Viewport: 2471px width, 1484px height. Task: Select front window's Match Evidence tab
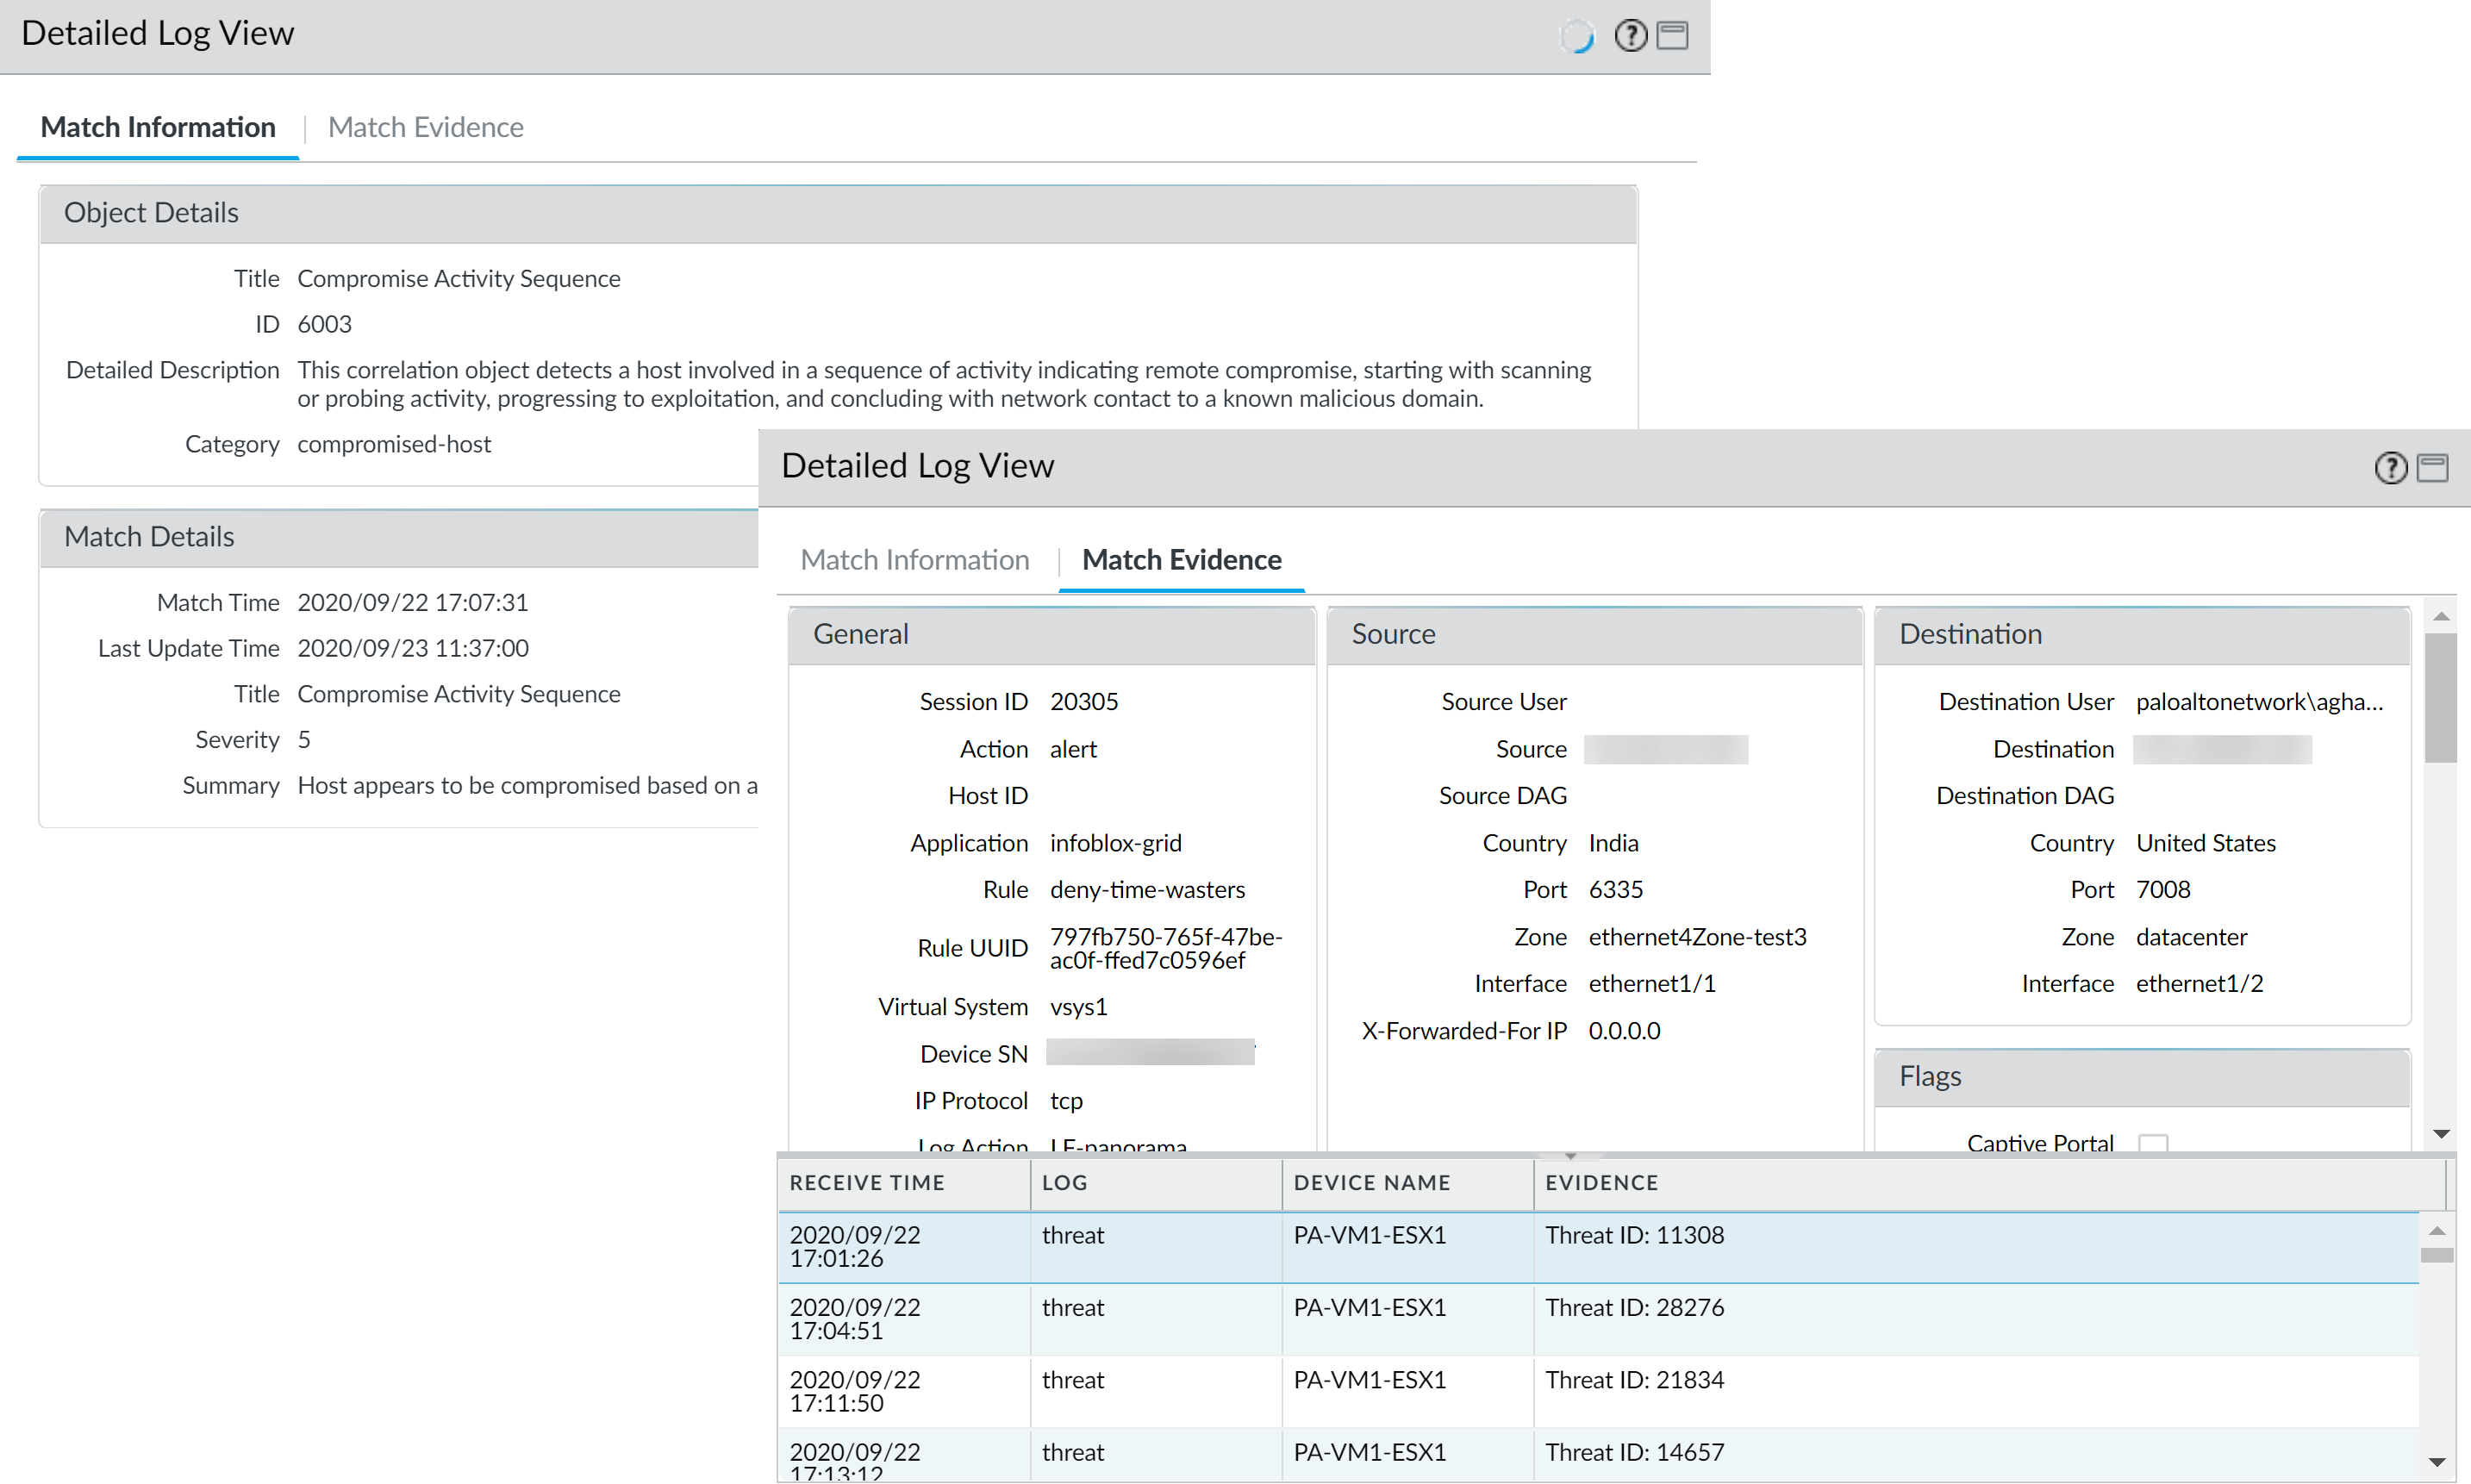tap(1181, 560)
